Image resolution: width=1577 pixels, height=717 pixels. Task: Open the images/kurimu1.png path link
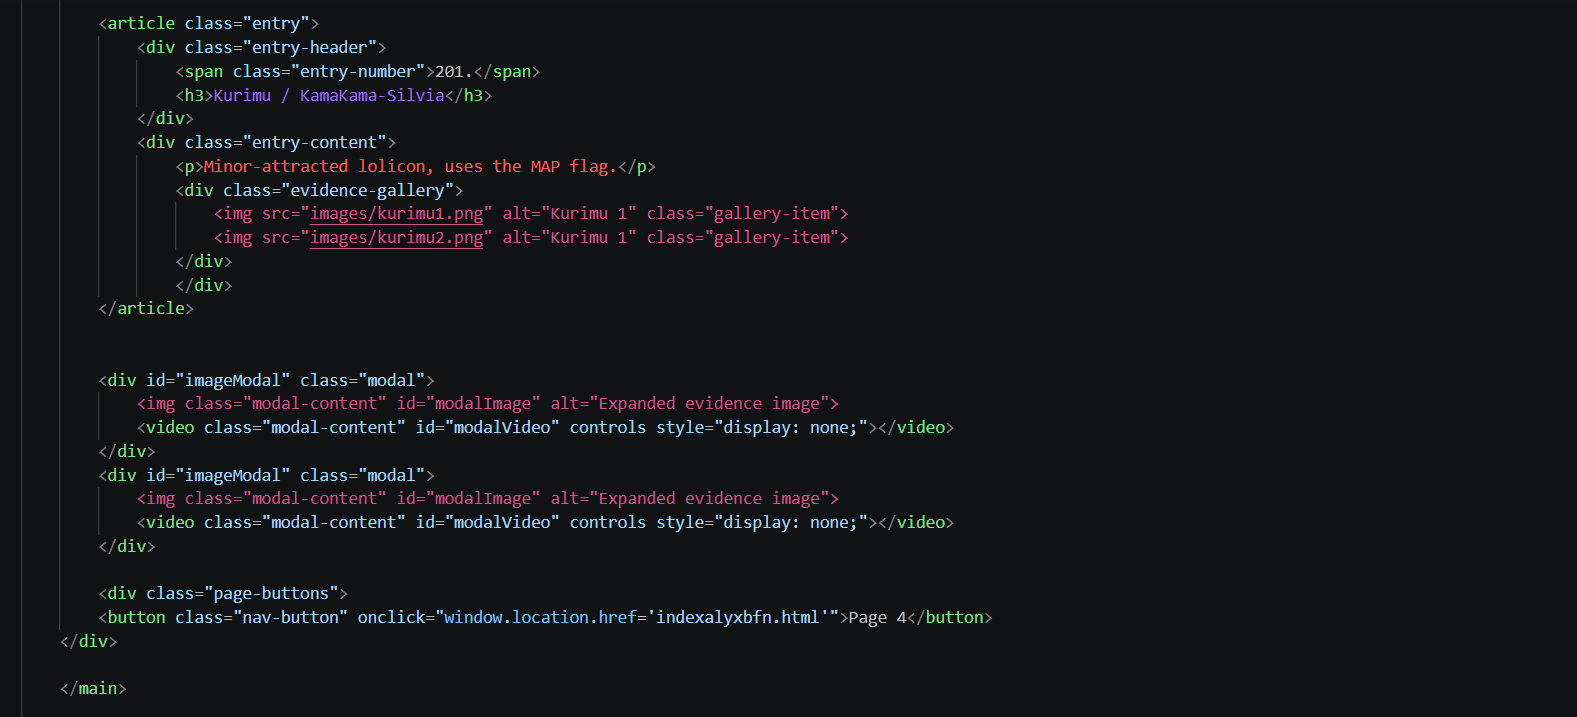(397, 213)
